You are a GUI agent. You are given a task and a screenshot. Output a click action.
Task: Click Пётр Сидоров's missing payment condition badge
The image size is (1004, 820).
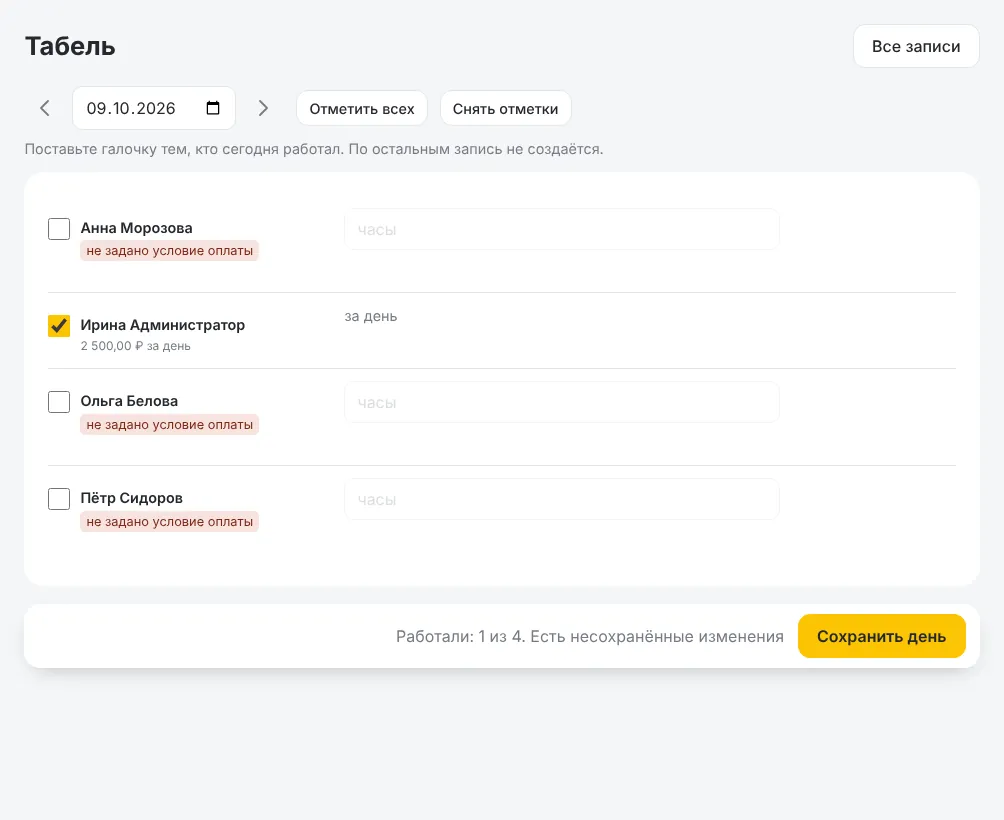[x=170, y=522]
